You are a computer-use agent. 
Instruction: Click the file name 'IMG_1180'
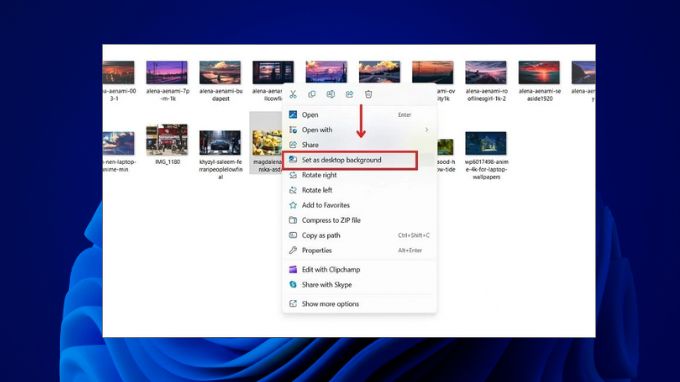(x=167, y=162)
